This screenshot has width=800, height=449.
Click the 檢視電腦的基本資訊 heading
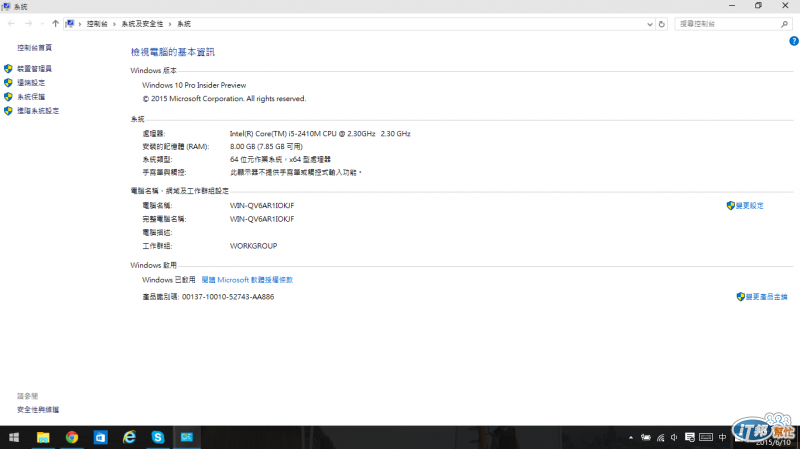(x=172, y=52)
